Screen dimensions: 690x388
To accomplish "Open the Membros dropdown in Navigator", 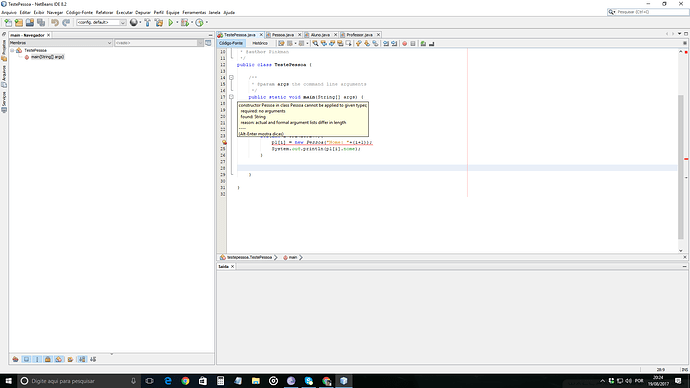I will coord(60,43).
